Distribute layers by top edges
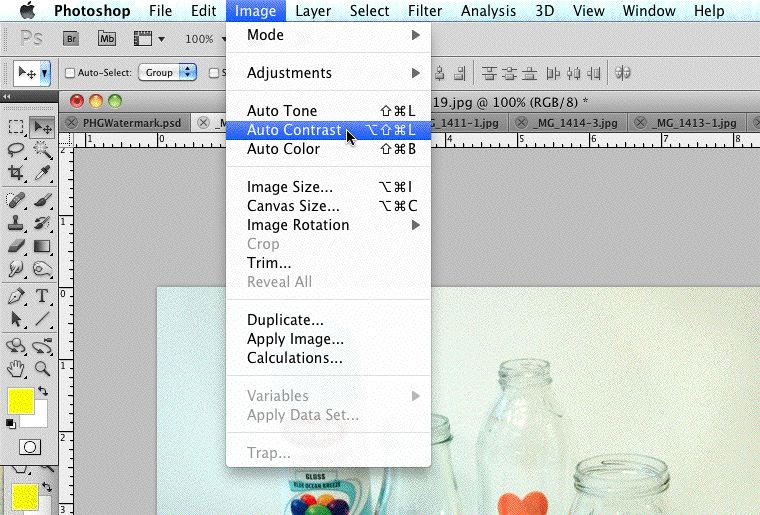The width and height of the screenshot is (760, 515). (x=489, y=73)
